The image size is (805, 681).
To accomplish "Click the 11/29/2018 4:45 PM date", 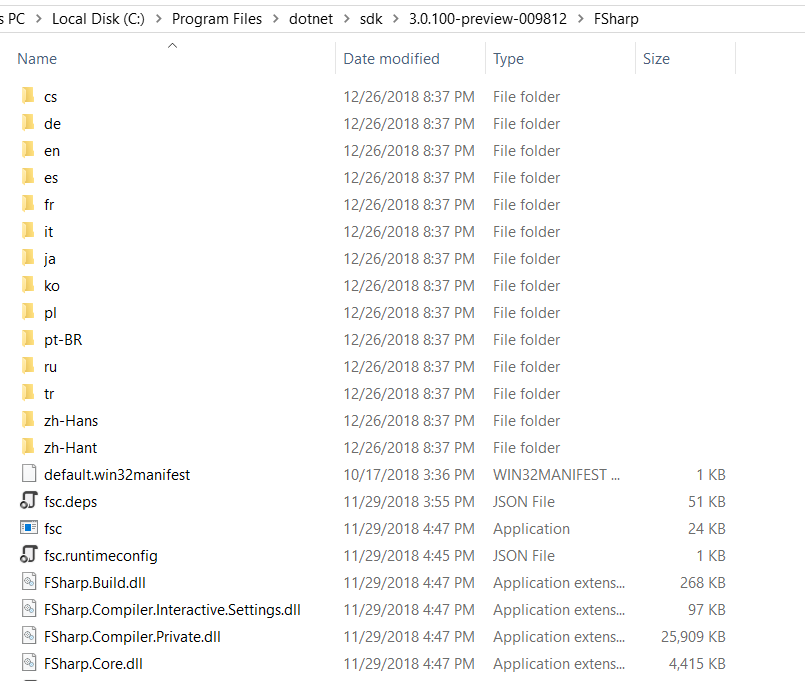I will click(x=409, y=556).
